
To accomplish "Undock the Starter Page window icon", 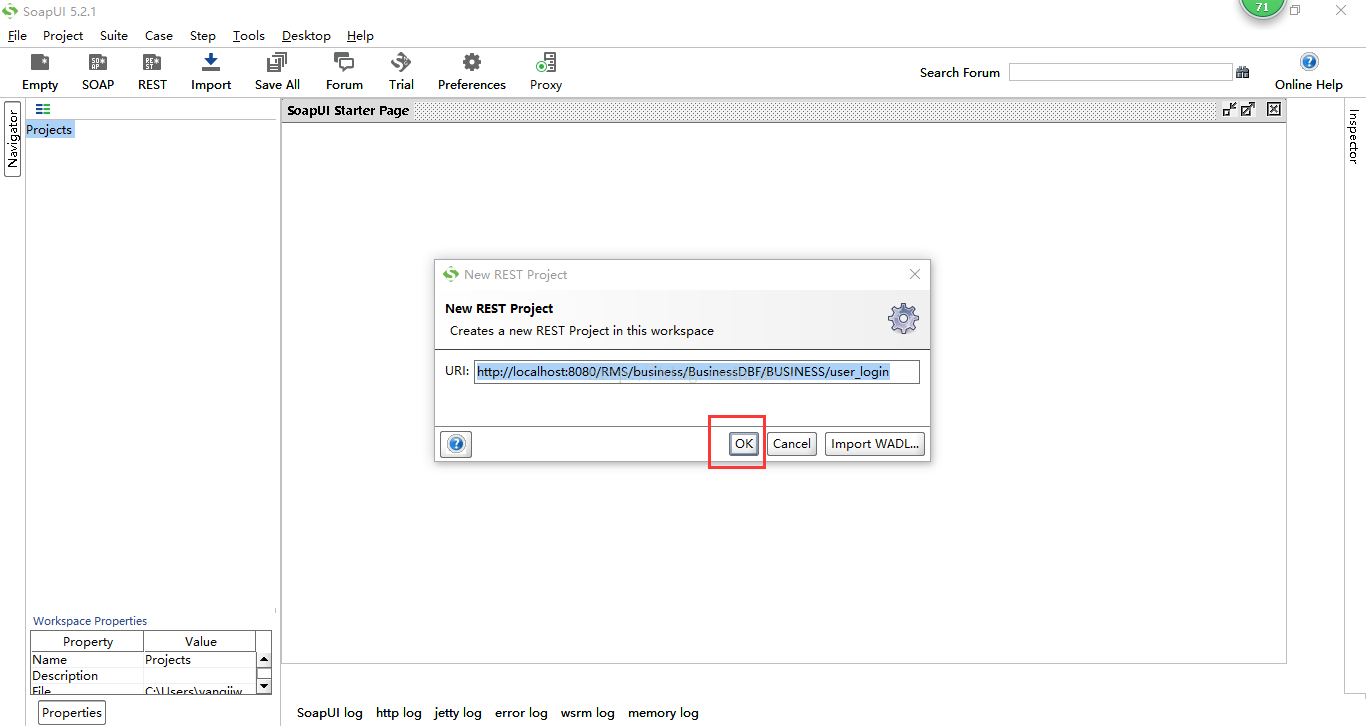I will pyautogui.click(x=1230, y=109).
